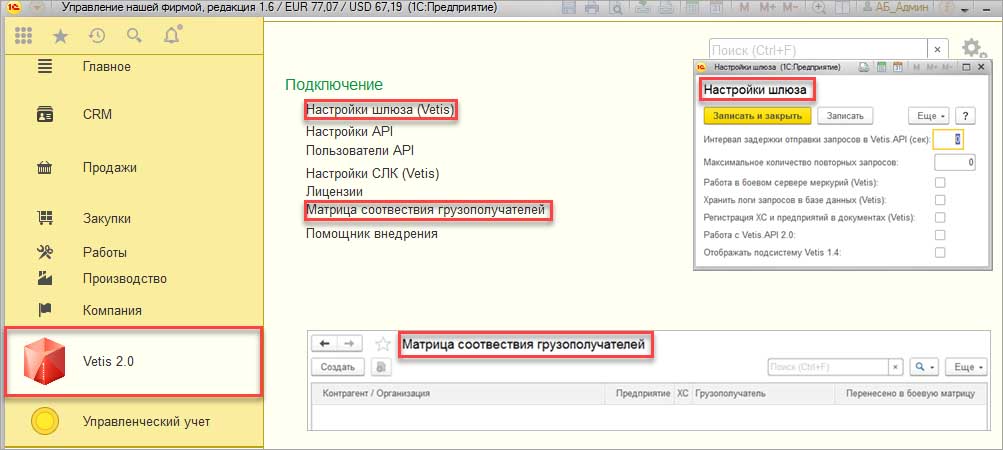Enable Работа с Vetis.API 2.0 checkbox

pyautogui.click(x=940, y=235)
